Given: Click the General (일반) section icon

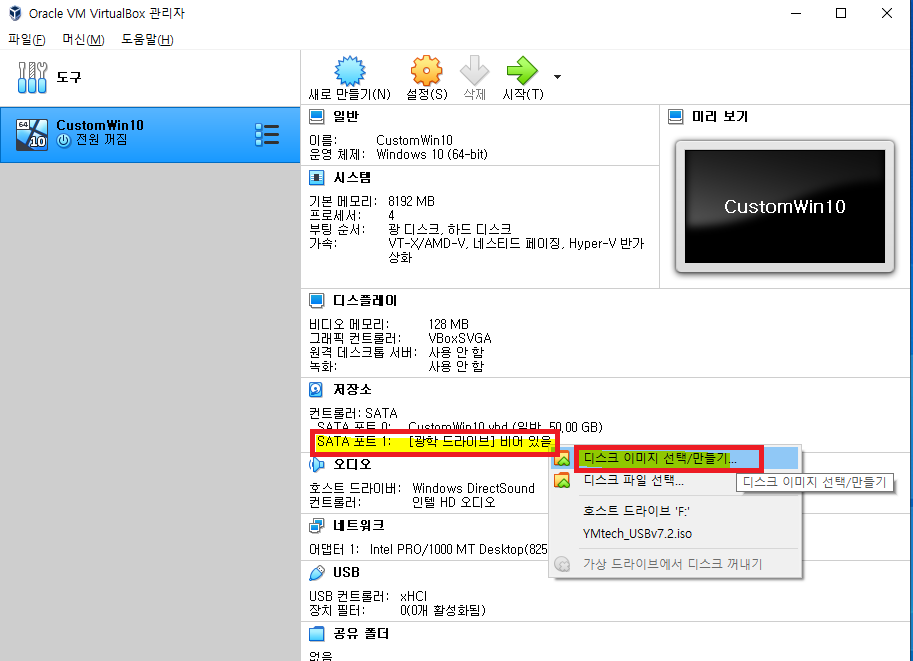Looking at the screenshot, I should (316, 116).
